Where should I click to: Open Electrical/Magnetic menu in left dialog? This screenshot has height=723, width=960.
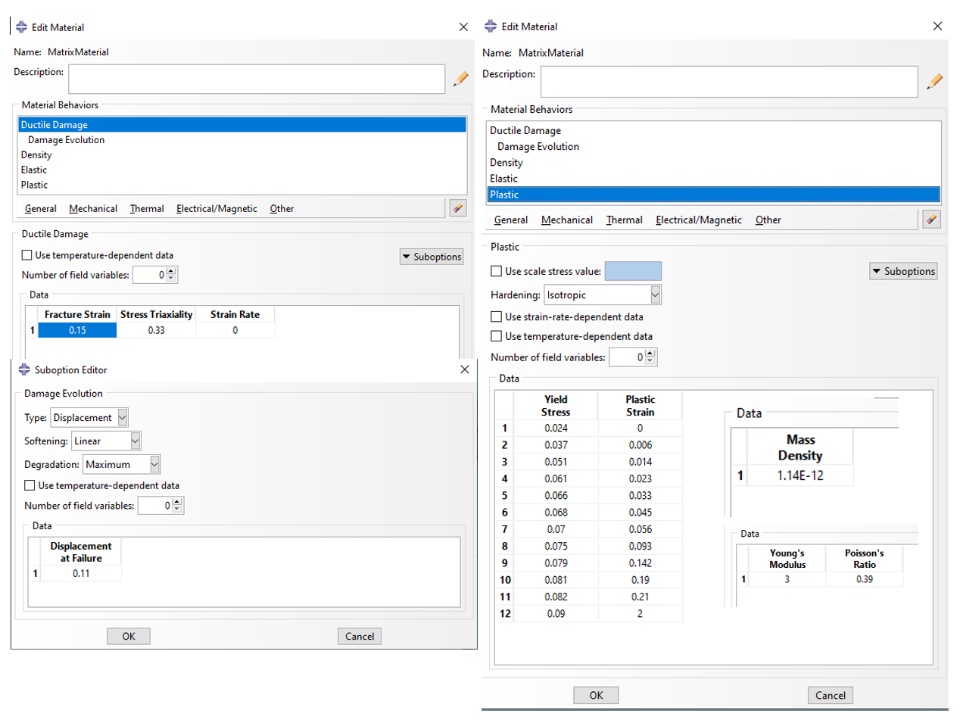tap(217, 209)
